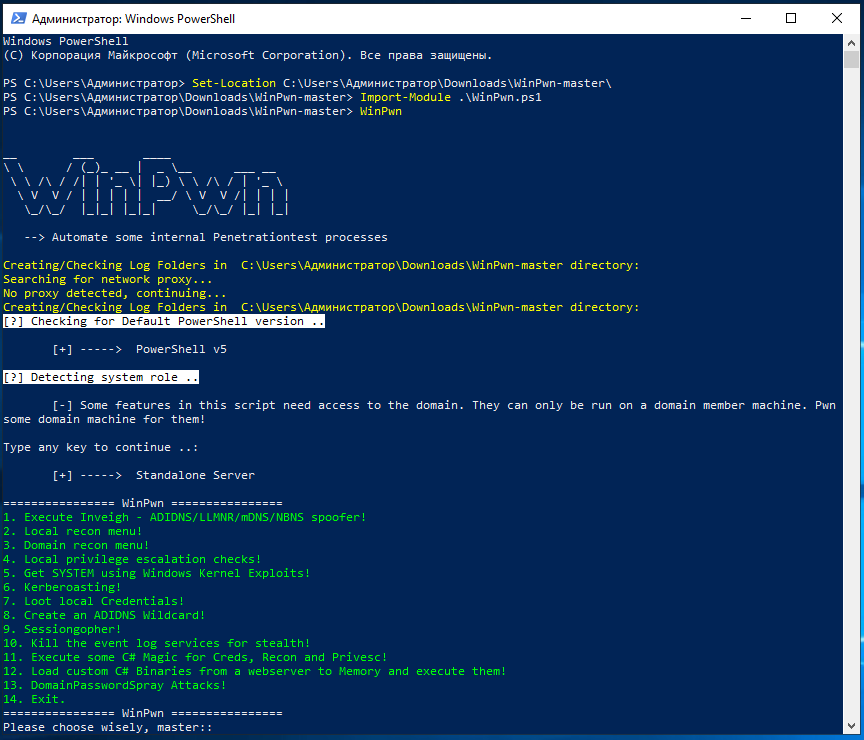
Task: Click the scrollbar up arrow
Action: [851, 42]
